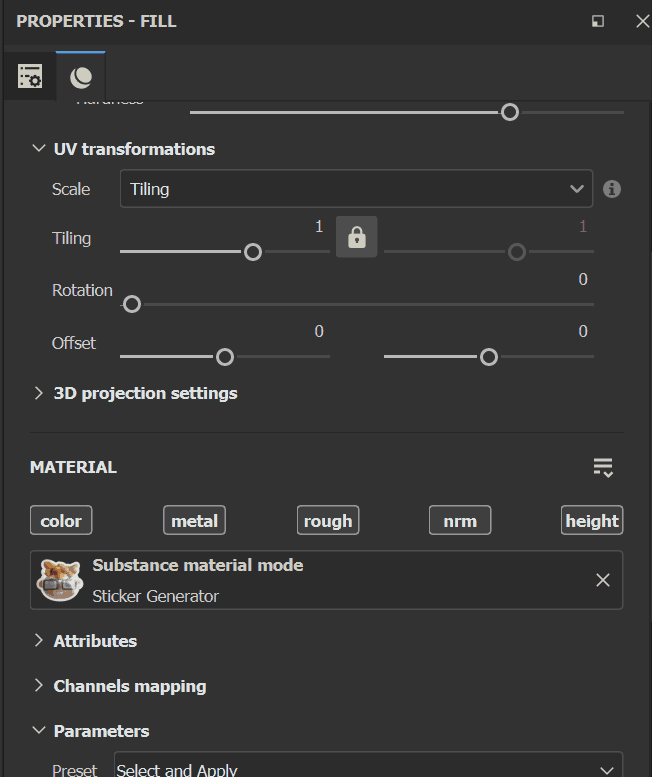The image size is (652, 777).
Task: Toggle the Tiling lock icon
Action: (356, 237)
